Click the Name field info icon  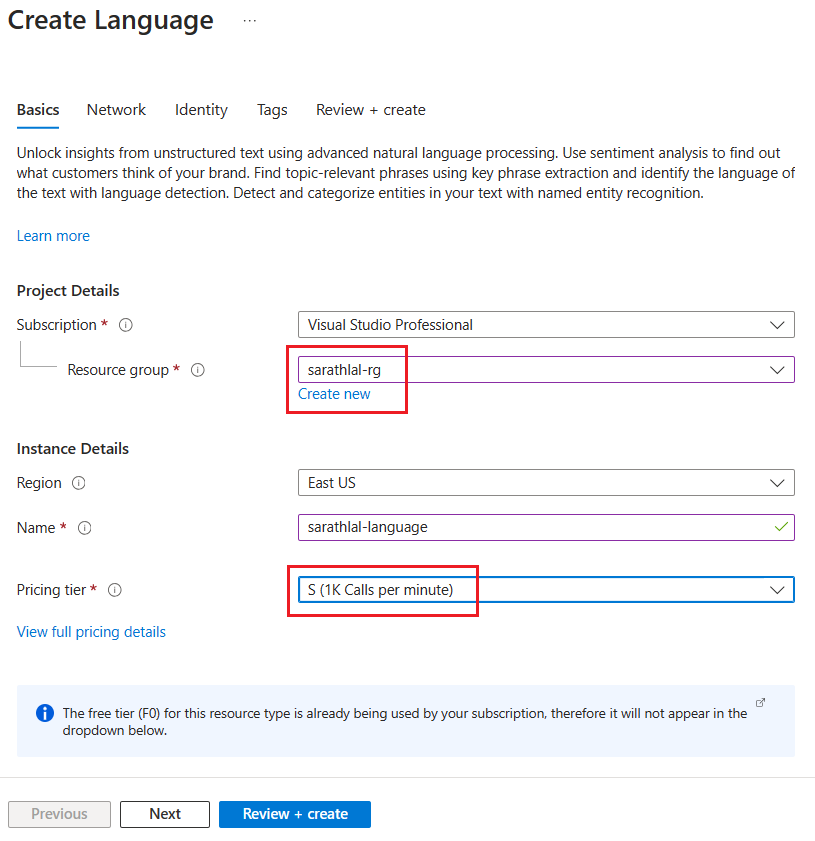(x=83, y=528)
